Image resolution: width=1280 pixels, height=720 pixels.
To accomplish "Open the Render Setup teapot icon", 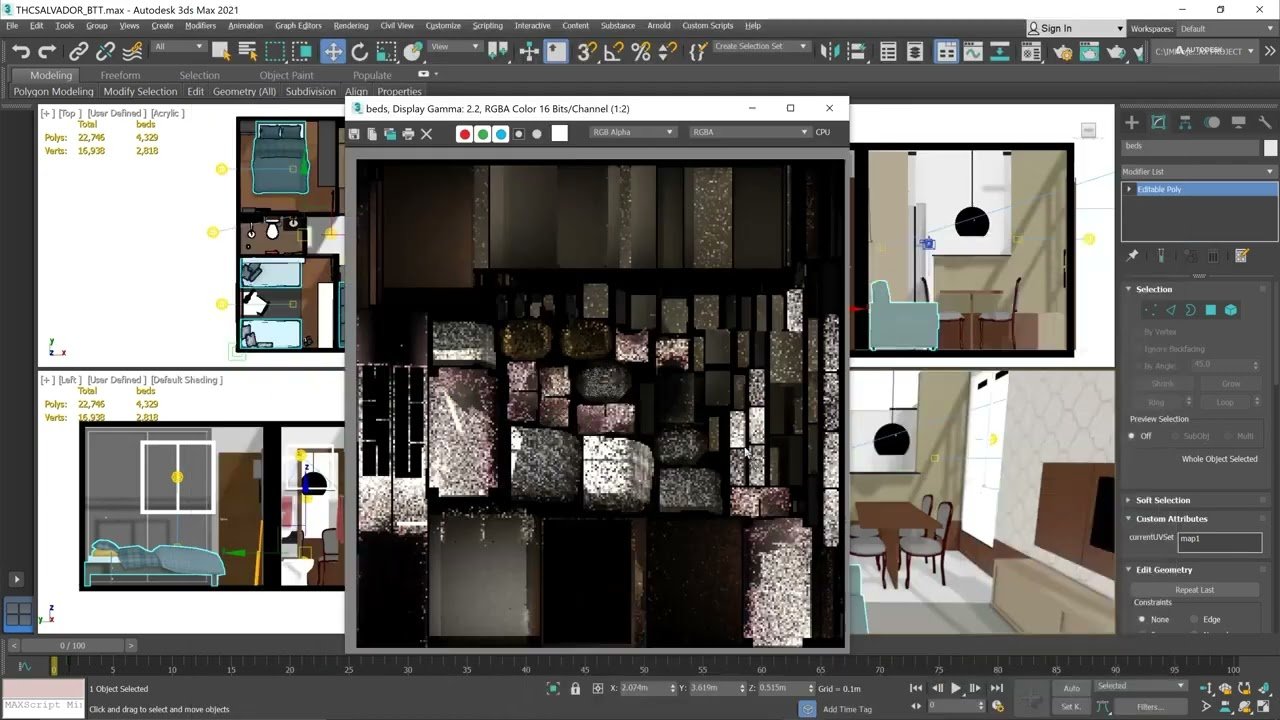I will click(1063, 52).
